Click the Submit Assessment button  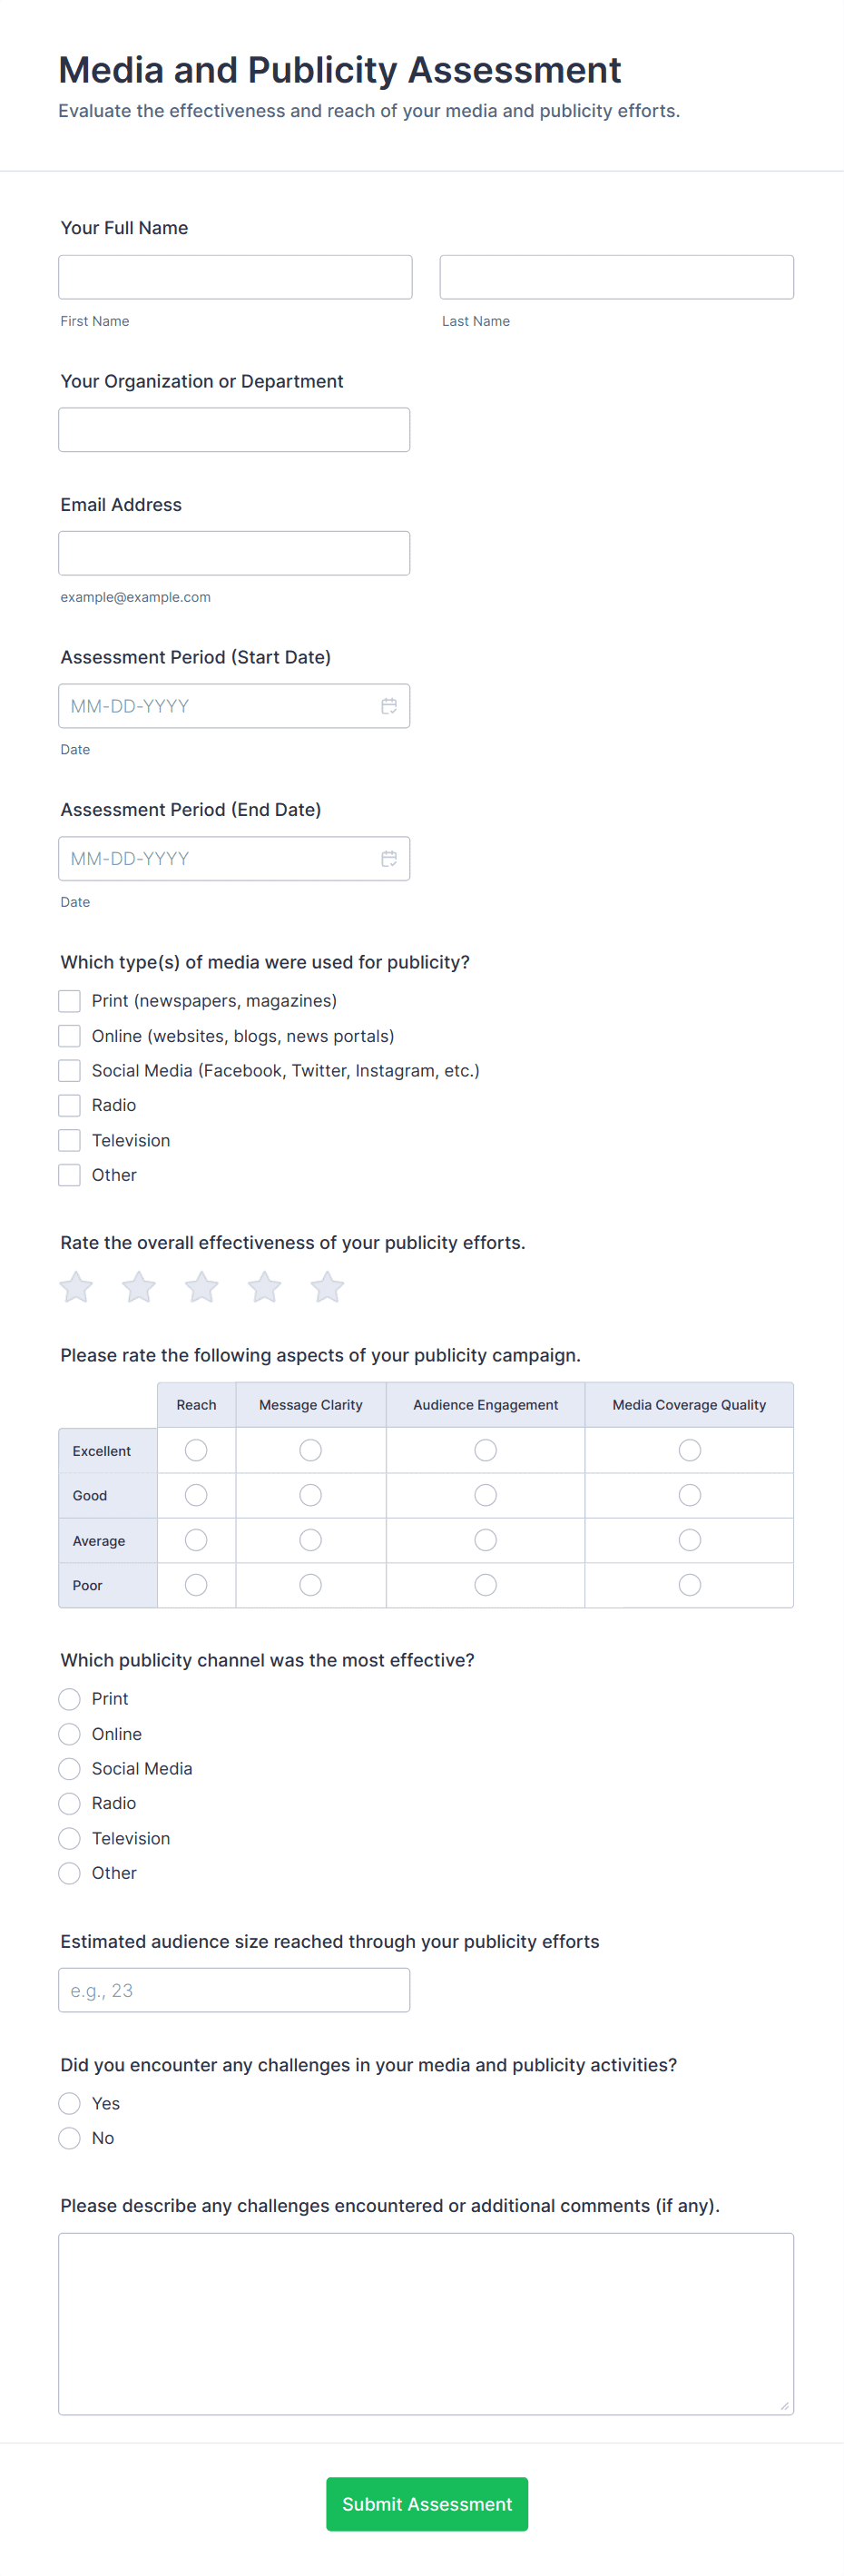coord(427,2504)
